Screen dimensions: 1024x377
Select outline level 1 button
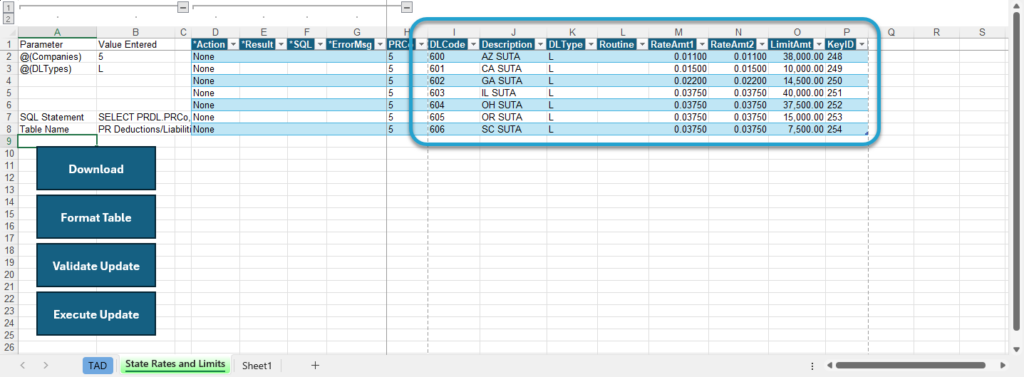(8, 7)
